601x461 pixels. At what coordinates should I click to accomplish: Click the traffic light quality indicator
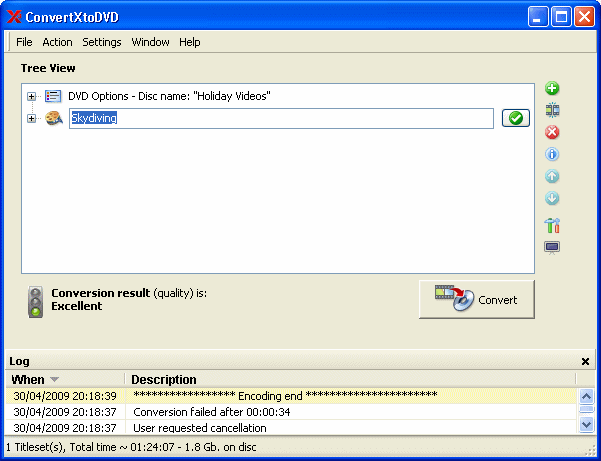coord(36,302)
